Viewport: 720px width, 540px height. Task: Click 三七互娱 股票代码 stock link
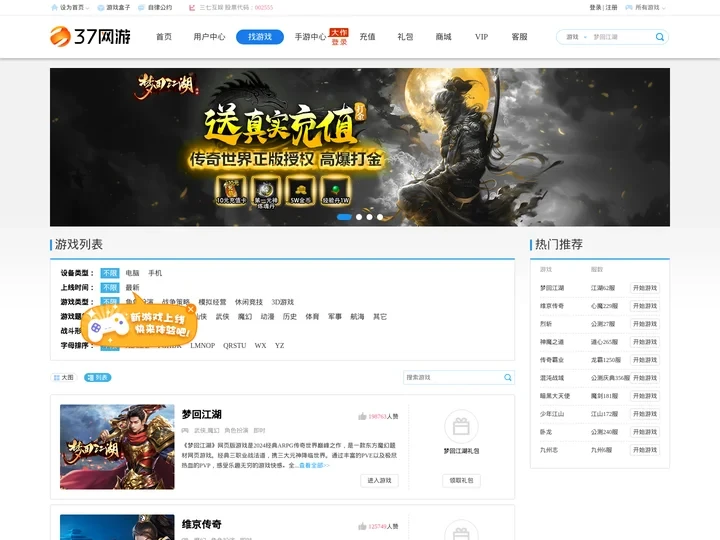(231, 7)
